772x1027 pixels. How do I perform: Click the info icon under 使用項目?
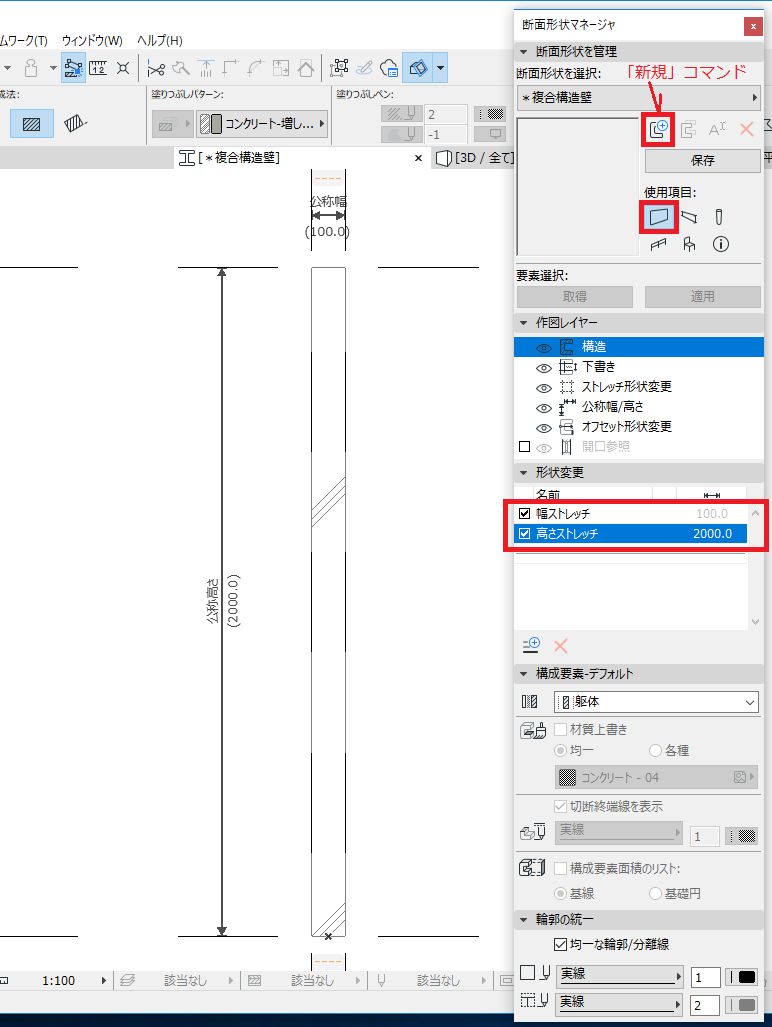719,244
